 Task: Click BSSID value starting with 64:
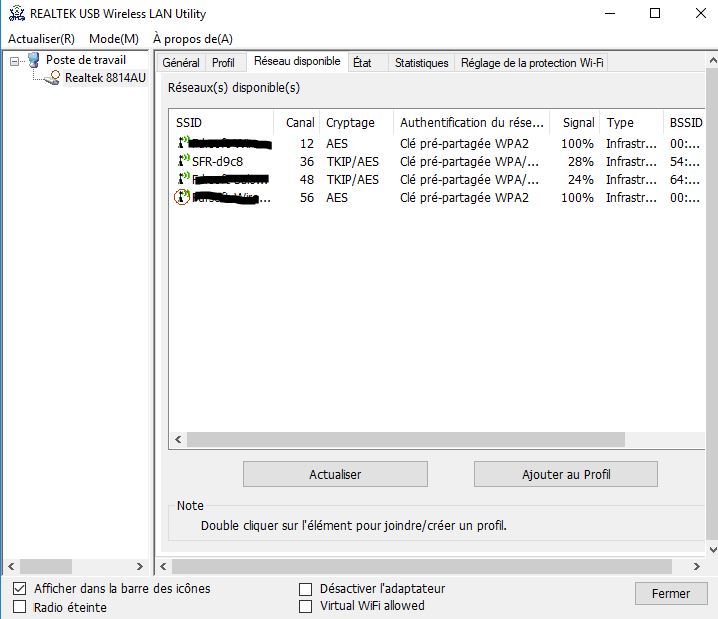[685, 179]
